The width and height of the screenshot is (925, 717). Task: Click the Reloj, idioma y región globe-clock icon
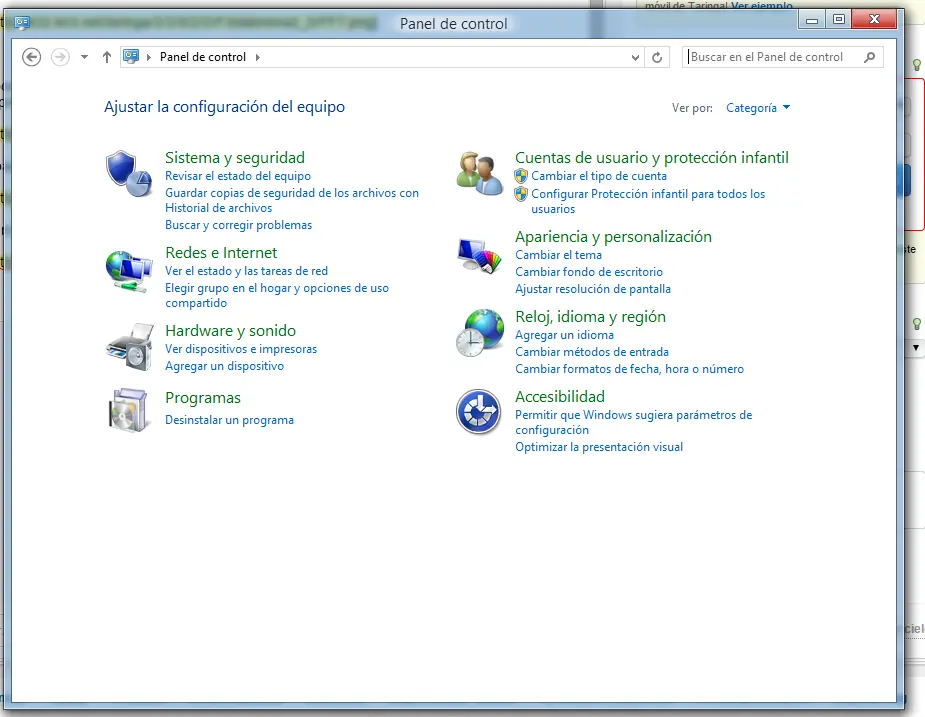pyautogui.click(x=480, y=333)
